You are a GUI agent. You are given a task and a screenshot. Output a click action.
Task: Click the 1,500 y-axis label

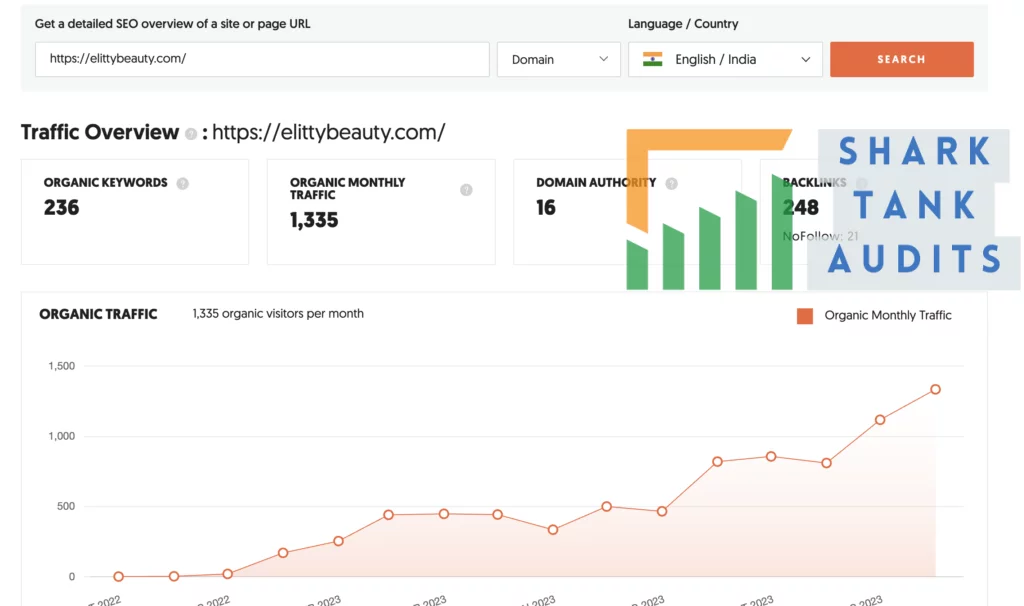61,366
